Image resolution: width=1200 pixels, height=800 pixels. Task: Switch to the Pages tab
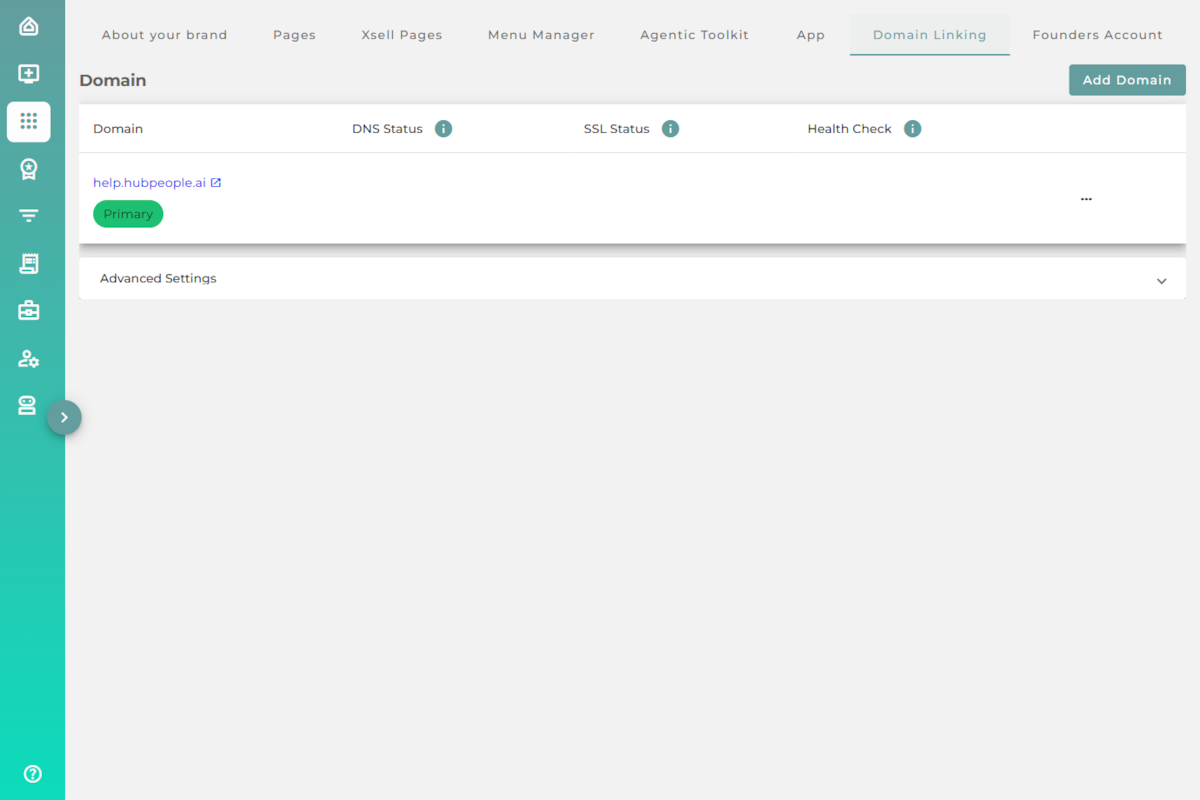click(294, 35)
